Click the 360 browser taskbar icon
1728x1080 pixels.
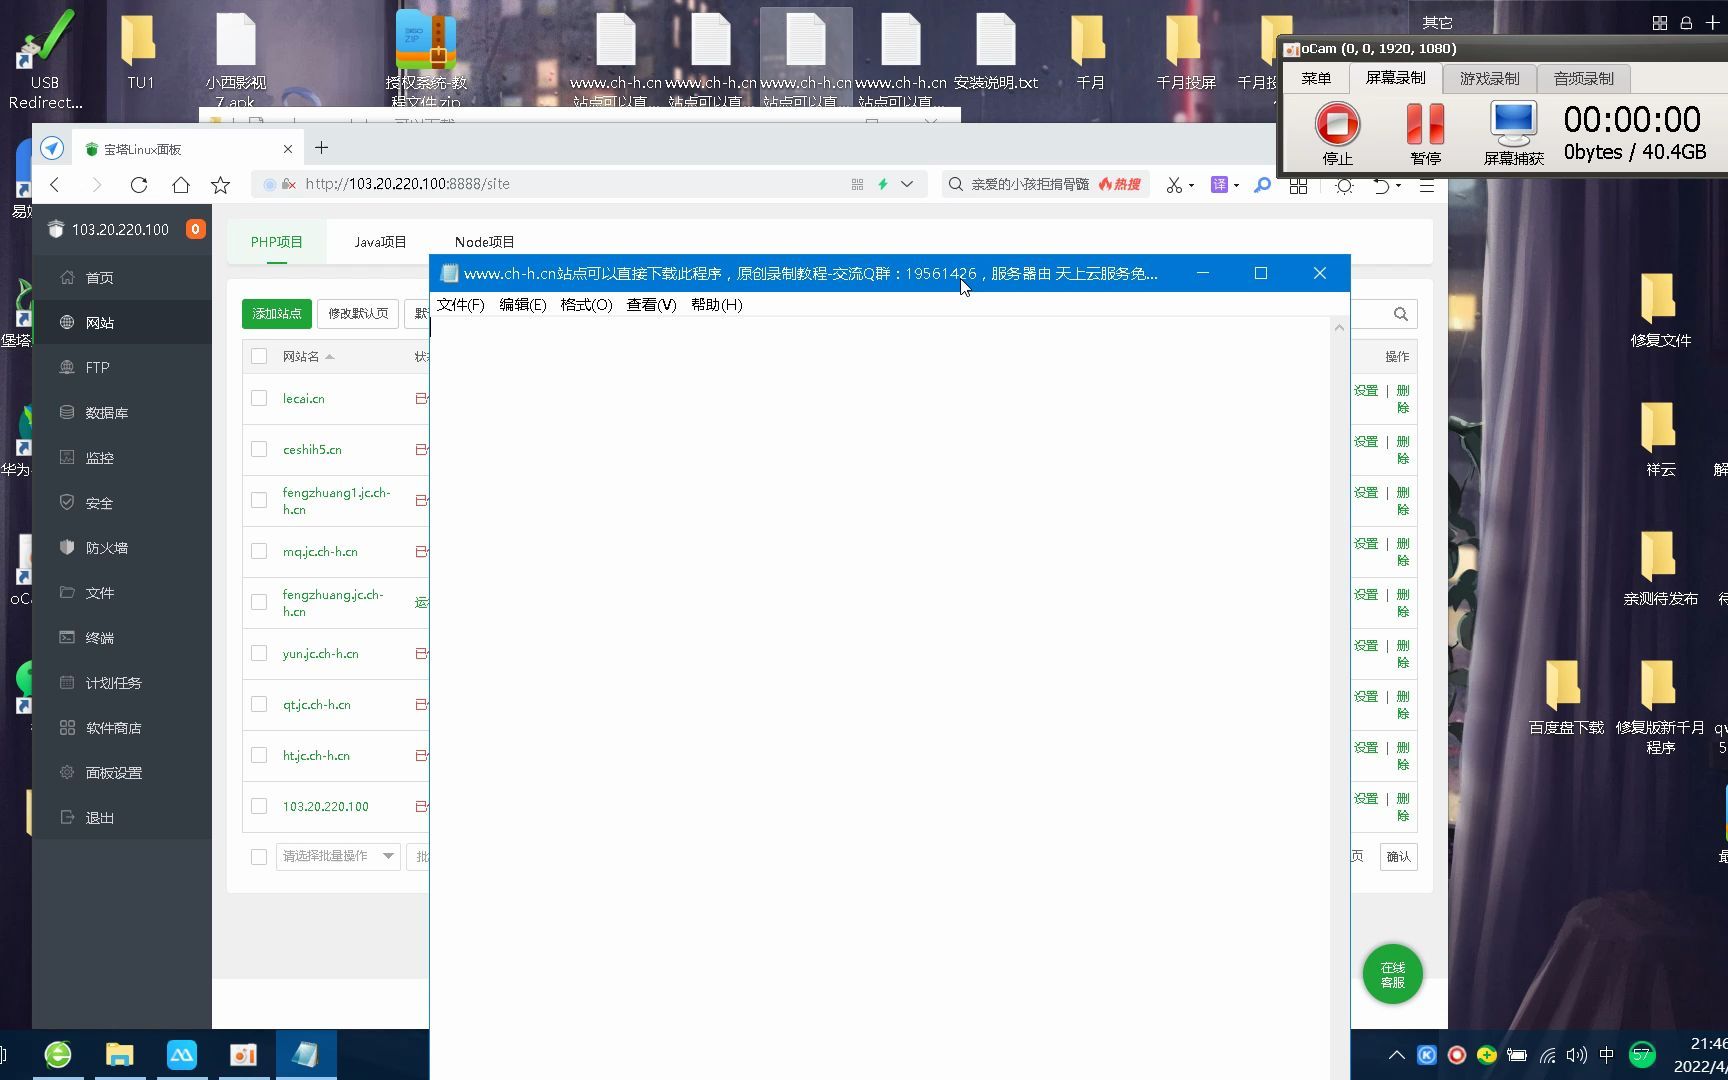58,1055
